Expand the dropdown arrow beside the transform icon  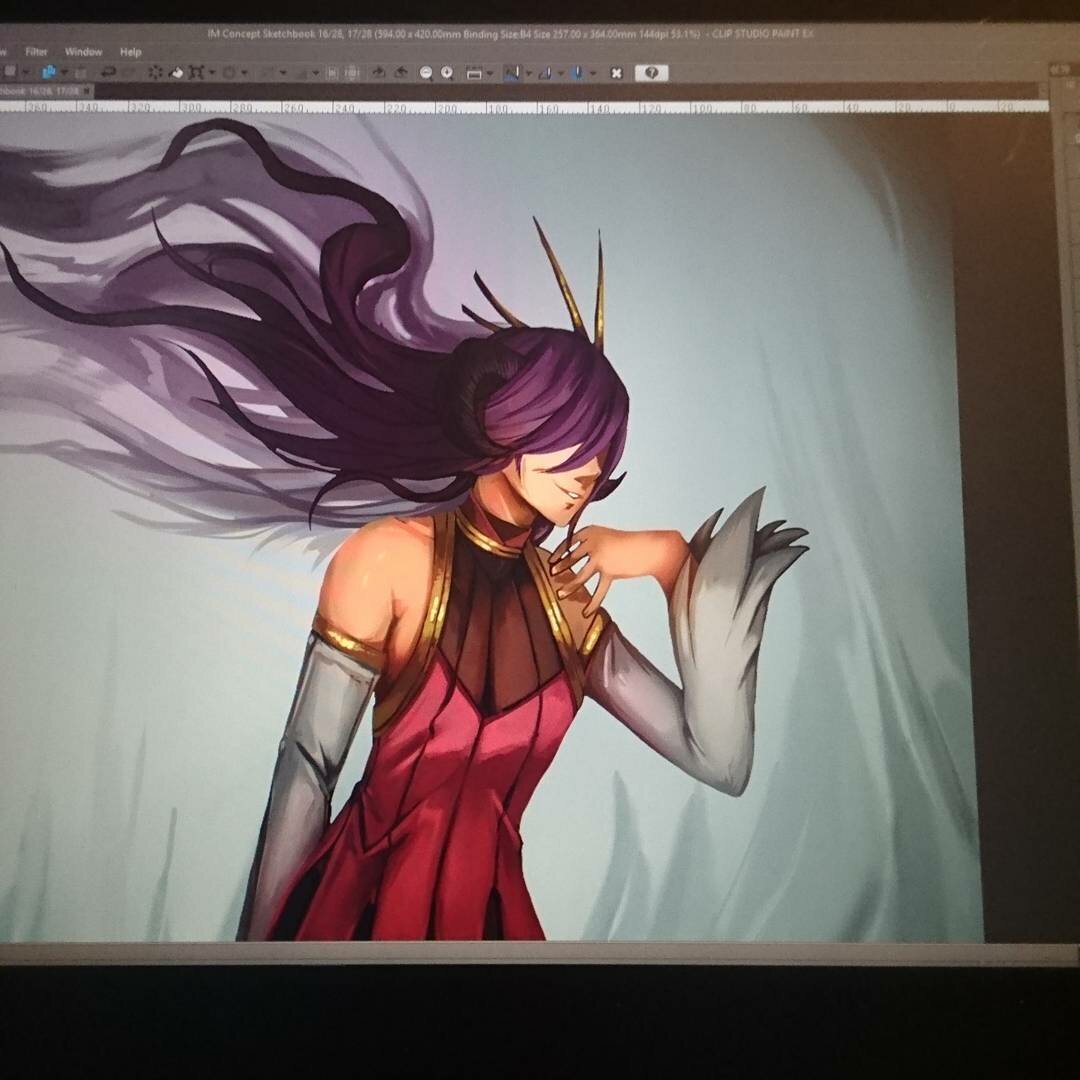tap(212, 73)
